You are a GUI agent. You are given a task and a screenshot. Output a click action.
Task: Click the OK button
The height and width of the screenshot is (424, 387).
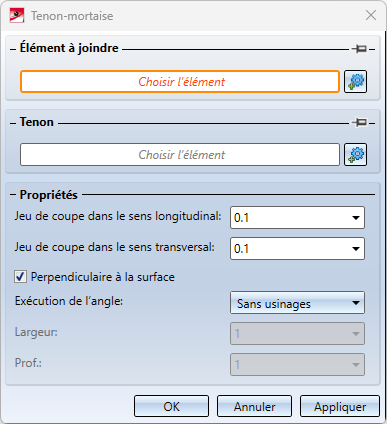(x=172, y=406)
